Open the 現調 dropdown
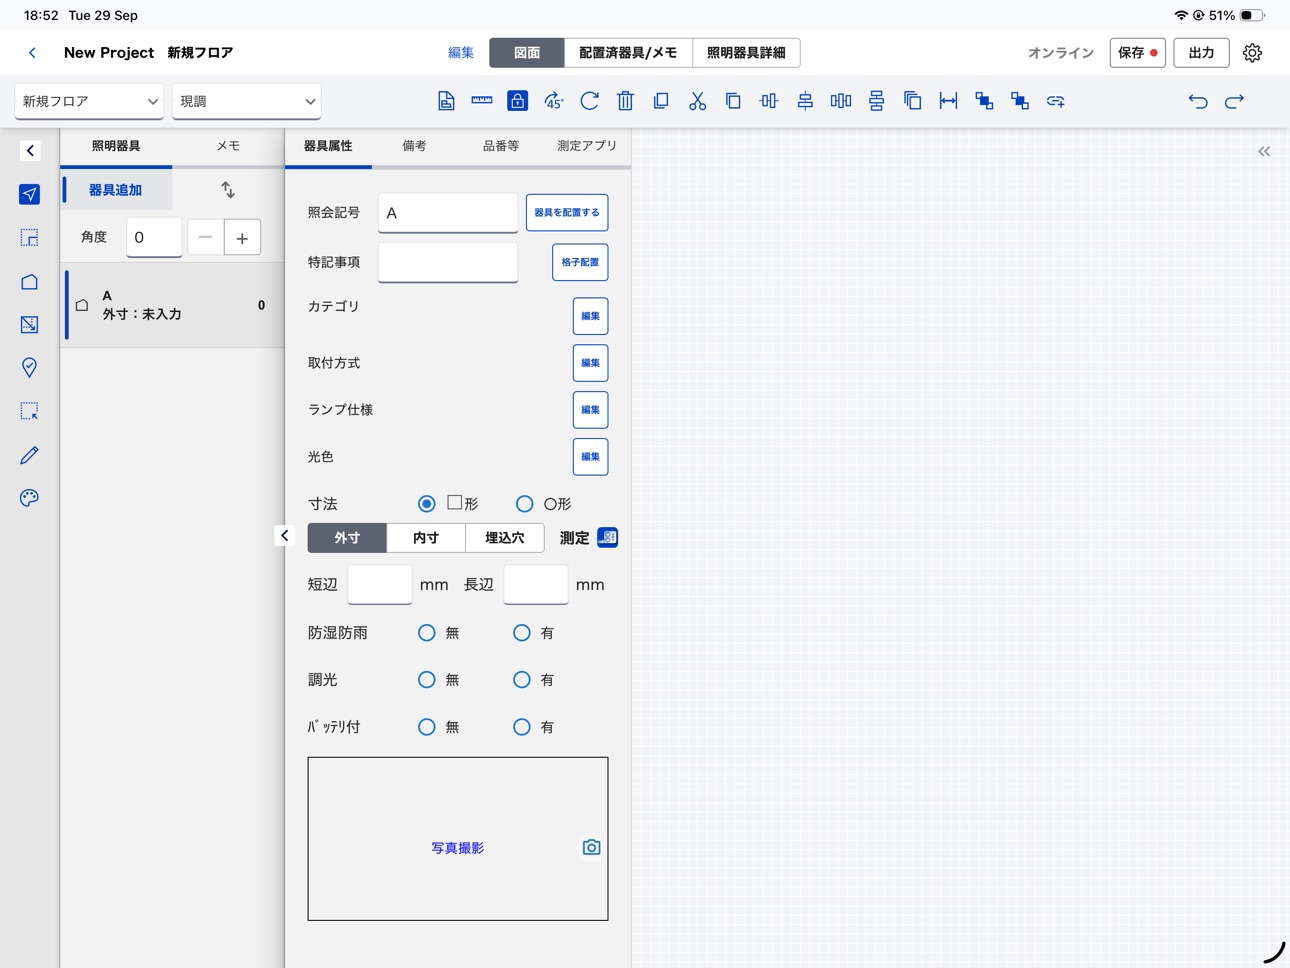 tap(246, 101)
